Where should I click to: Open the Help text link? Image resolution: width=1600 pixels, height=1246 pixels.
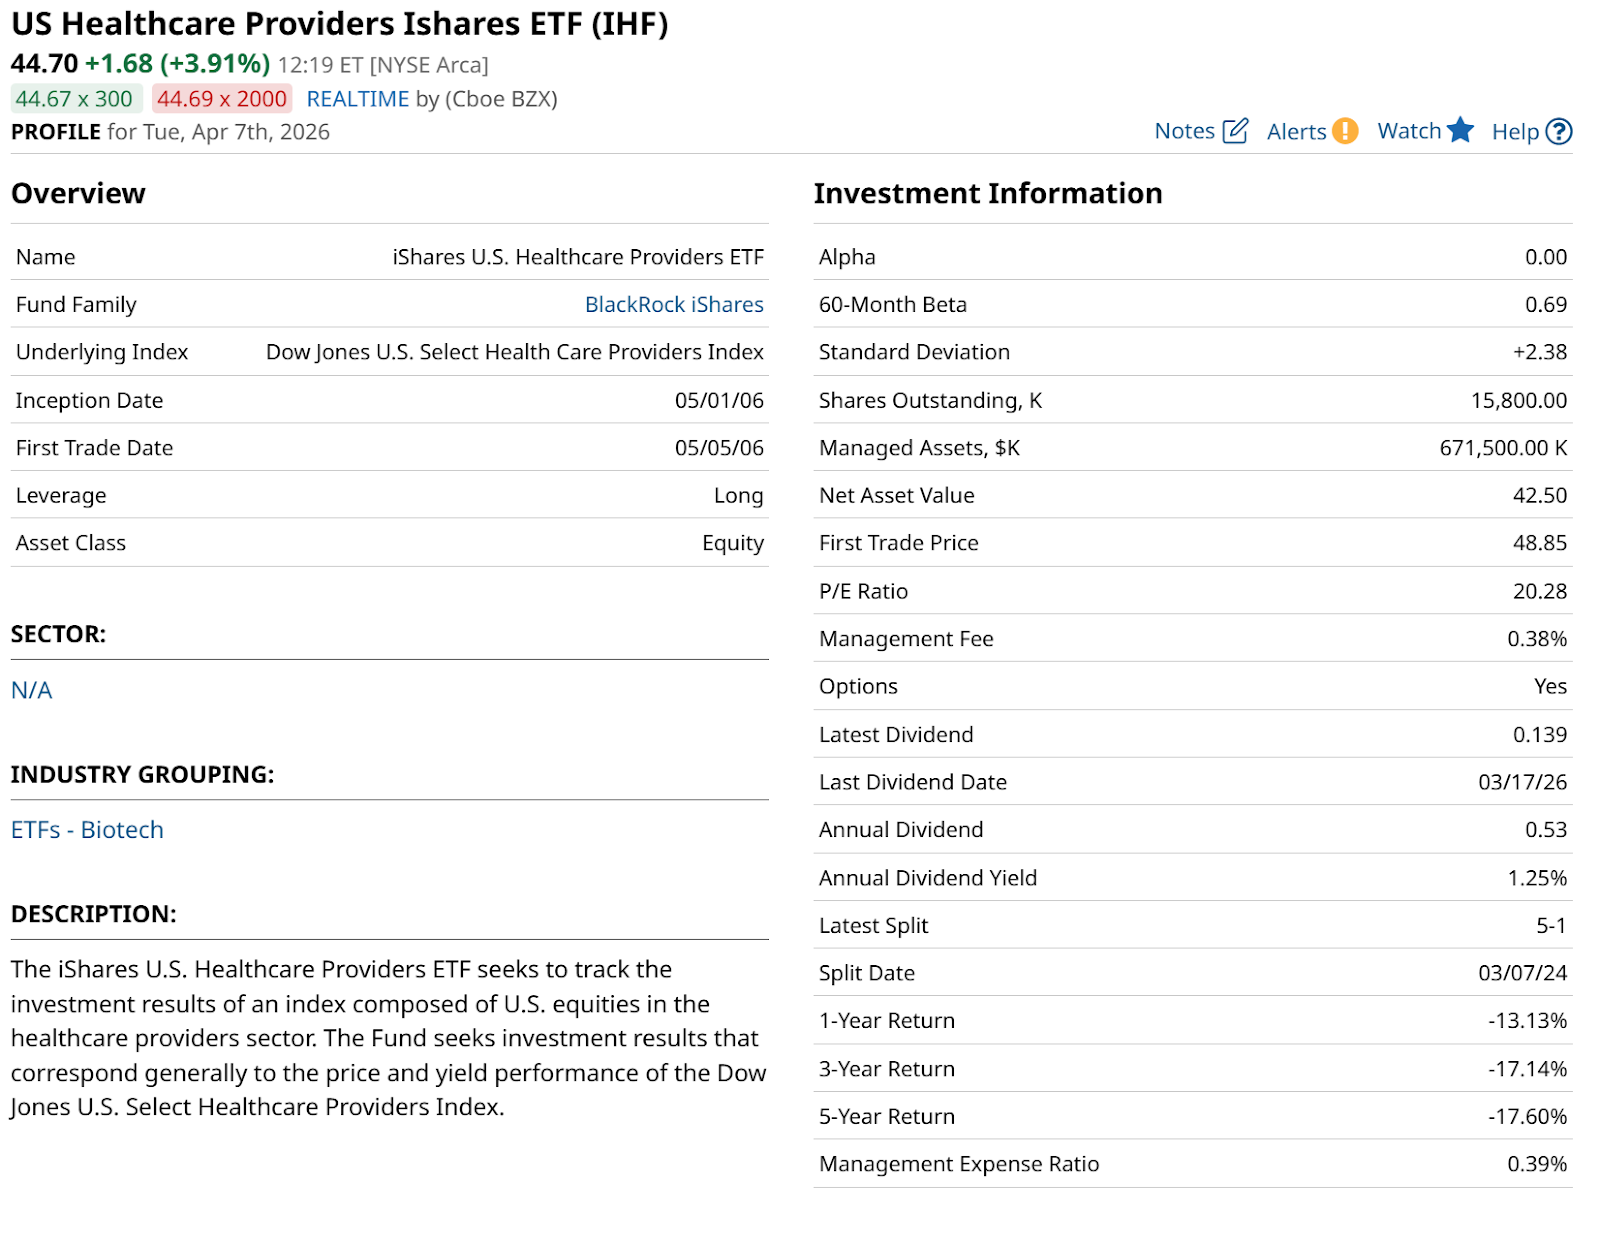(x=1514, y=132)
